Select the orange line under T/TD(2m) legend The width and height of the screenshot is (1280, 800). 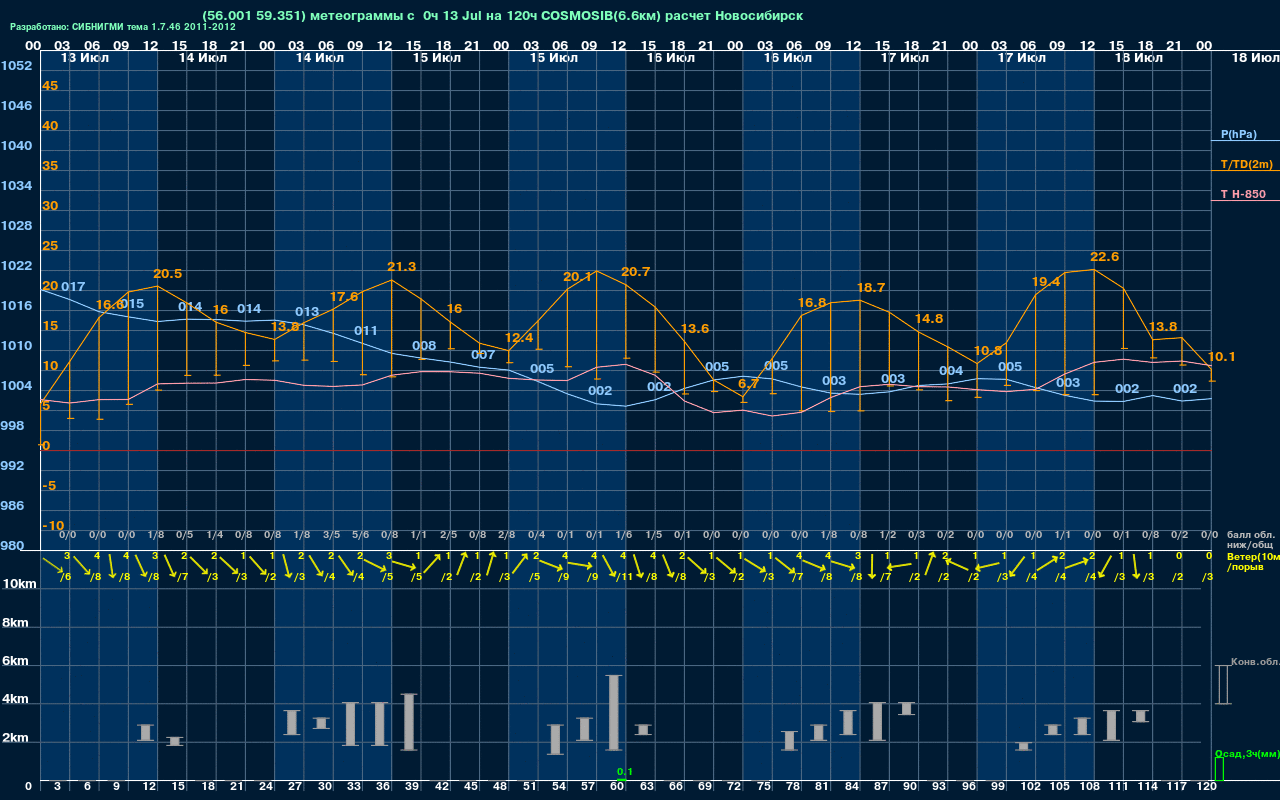coord(1245,171)
